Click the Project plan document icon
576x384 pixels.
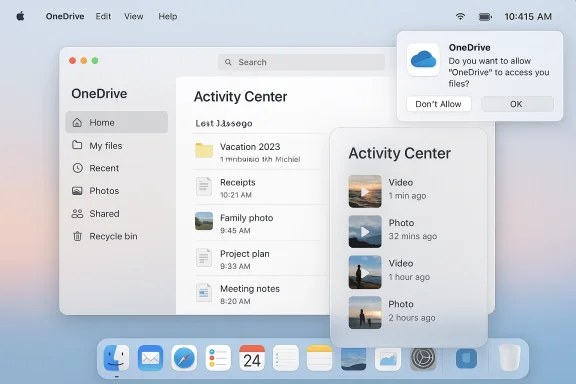204,257
